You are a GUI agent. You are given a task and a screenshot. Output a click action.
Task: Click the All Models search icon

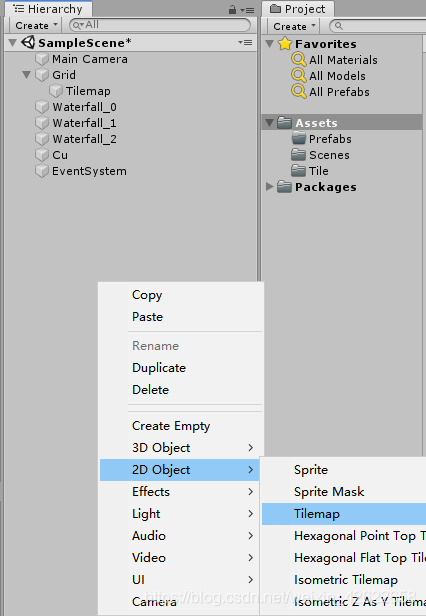299,75
